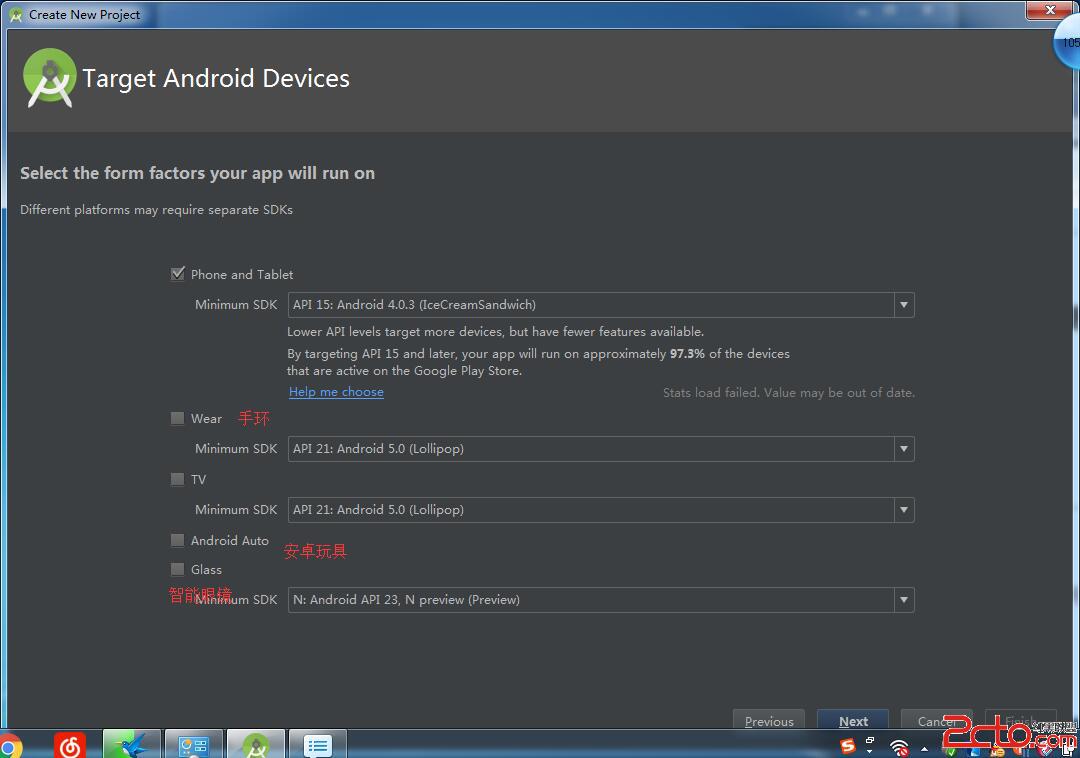1080x758 pixels.
Task: Click the Stats load failed message text
Action: coord(789,392)
